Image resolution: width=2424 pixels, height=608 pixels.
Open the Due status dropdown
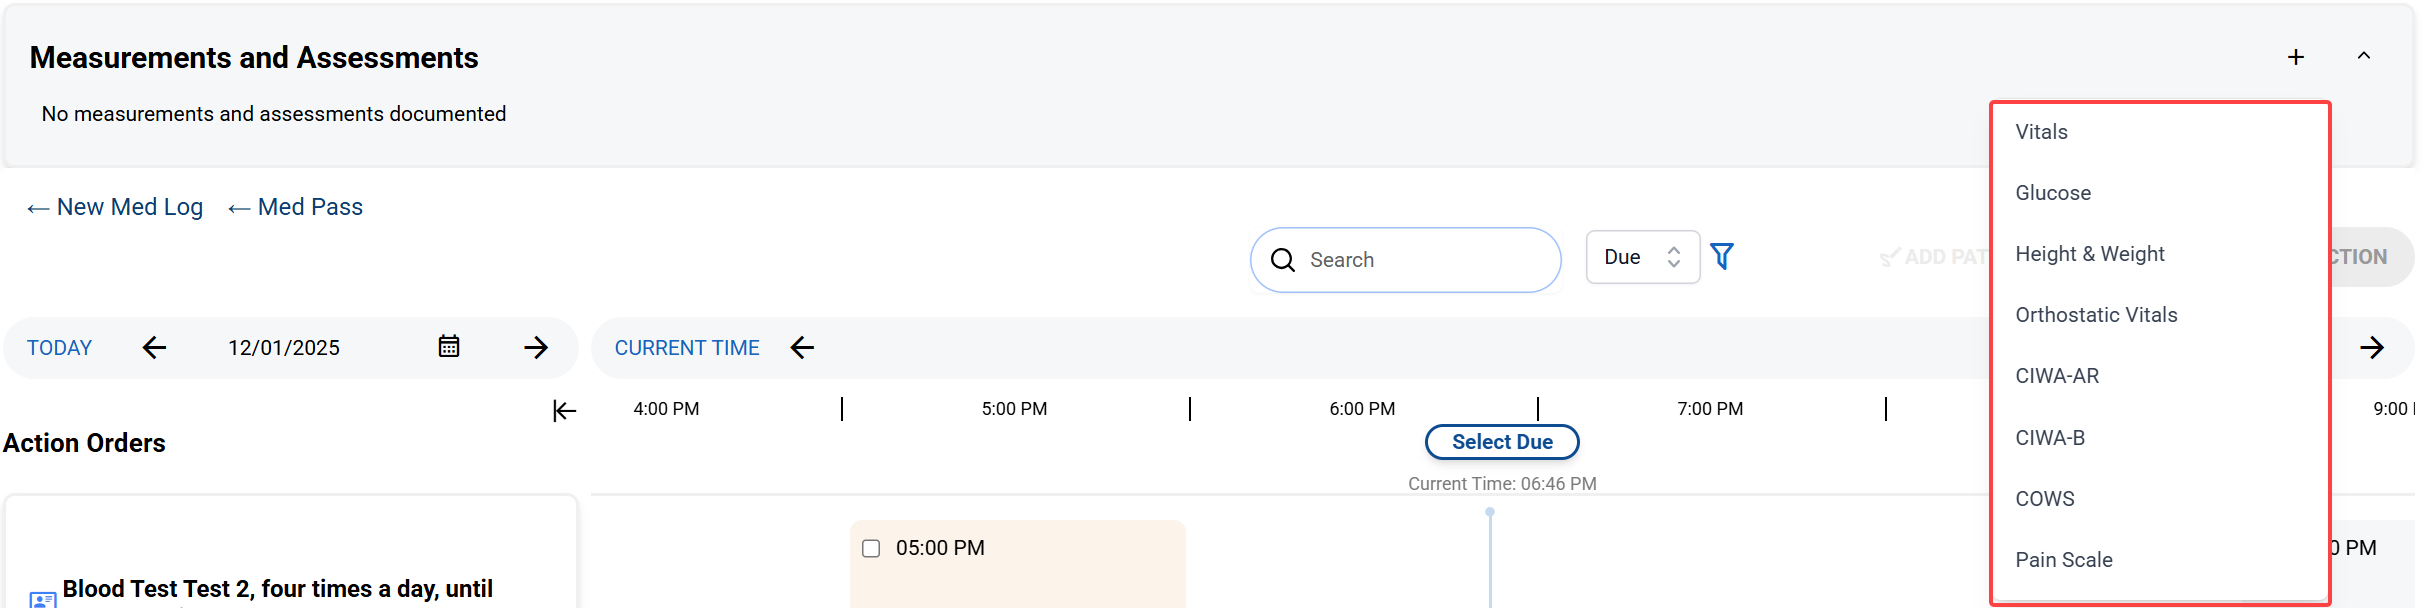(x=1642, y=257)
